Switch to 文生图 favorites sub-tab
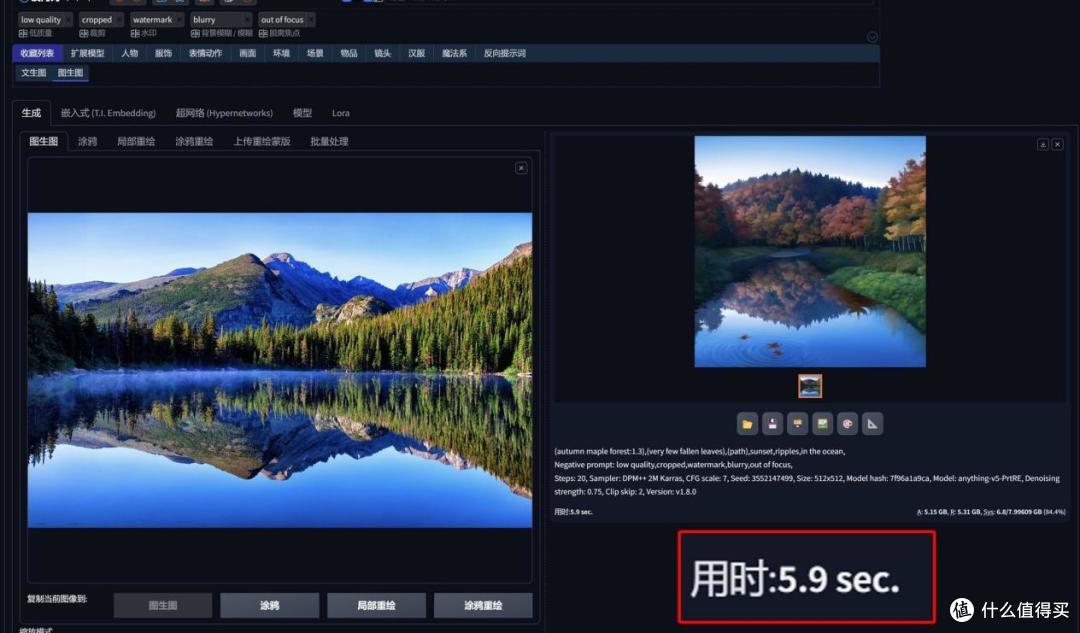 pos(33,72)
